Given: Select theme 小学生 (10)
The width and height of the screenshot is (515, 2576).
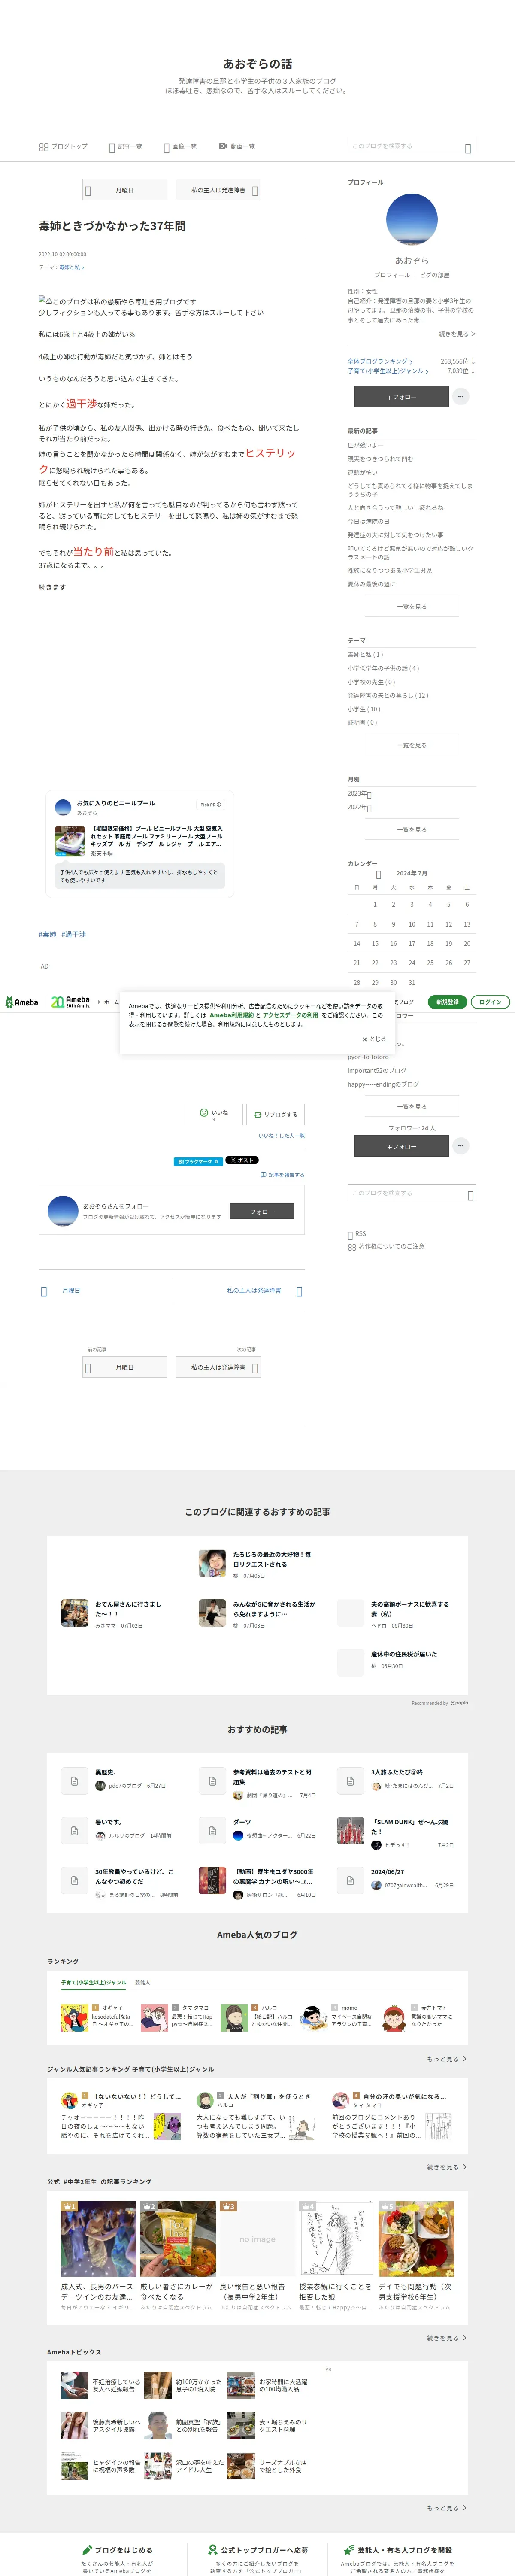Looking at the screenshot, I should pos(364,709).
